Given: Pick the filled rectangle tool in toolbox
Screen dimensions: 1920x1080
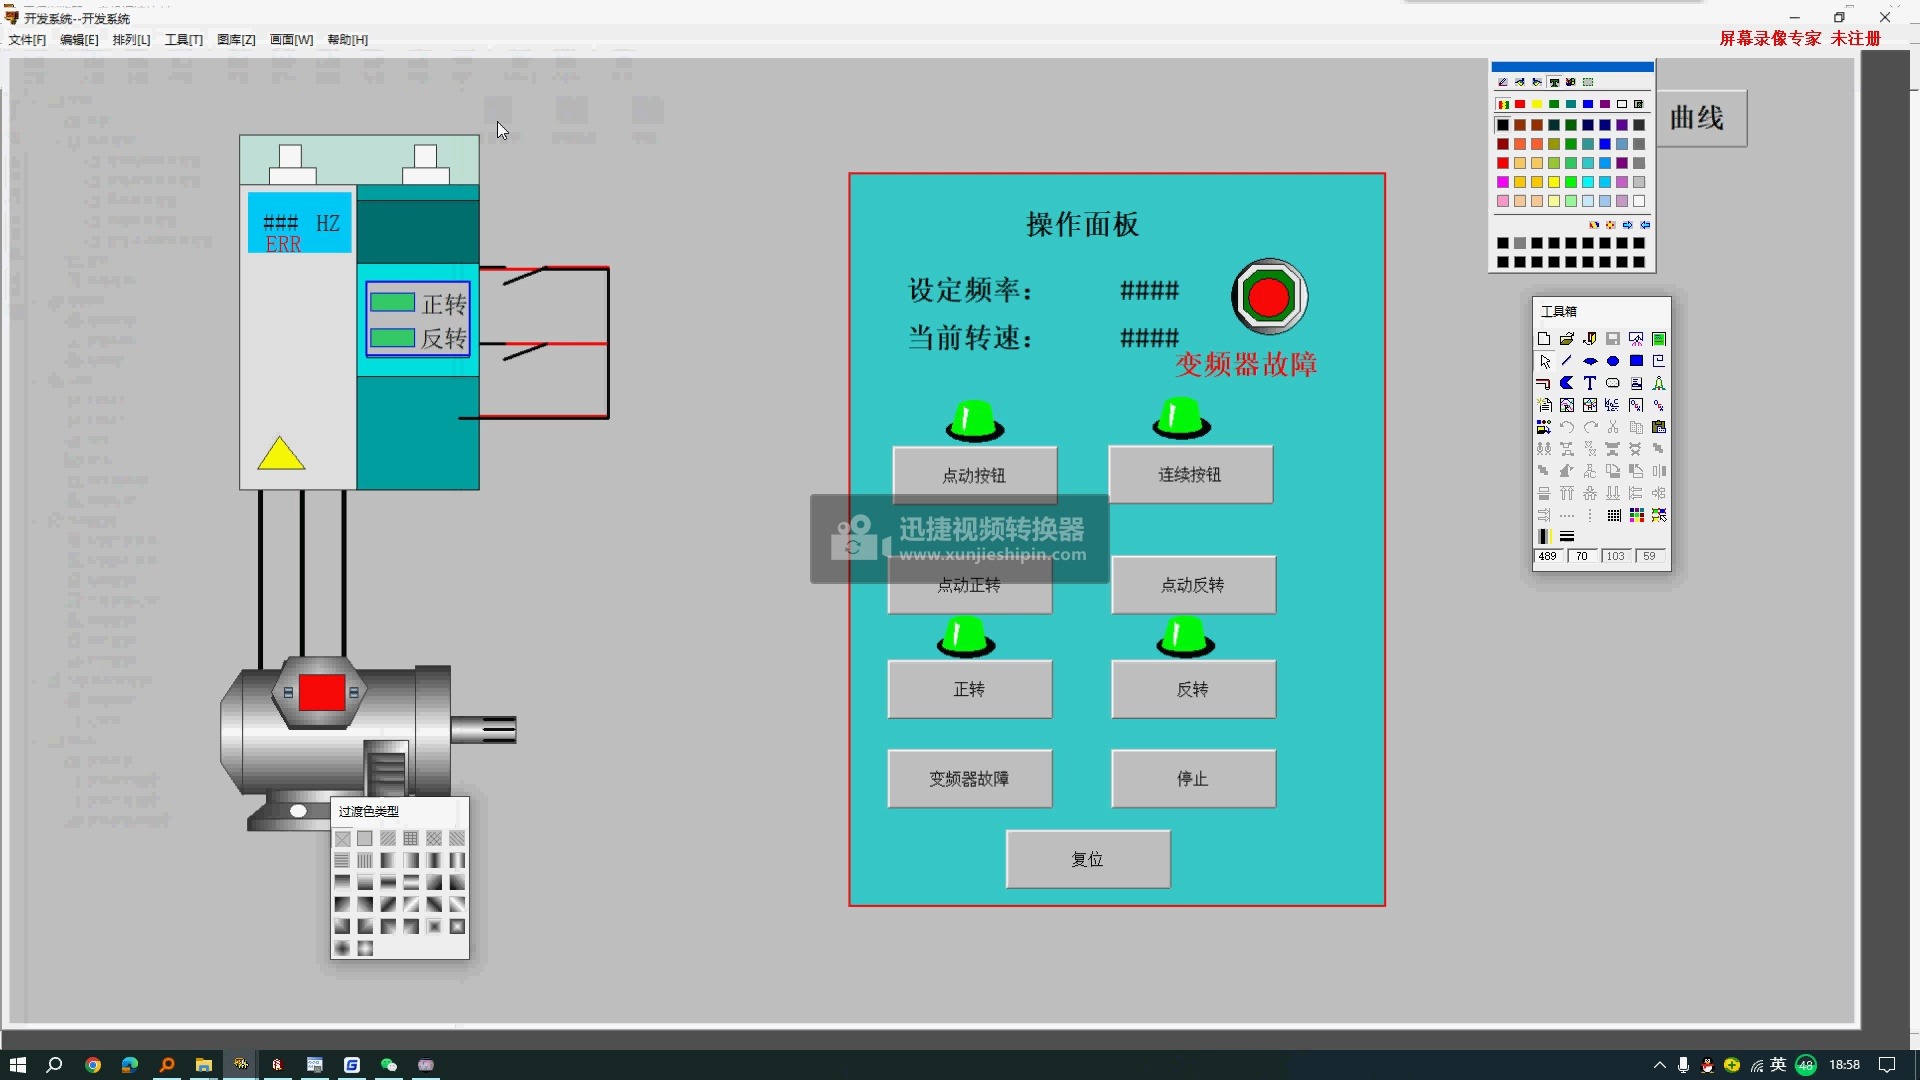Looking at the screenshot, I should (1636, 361).
